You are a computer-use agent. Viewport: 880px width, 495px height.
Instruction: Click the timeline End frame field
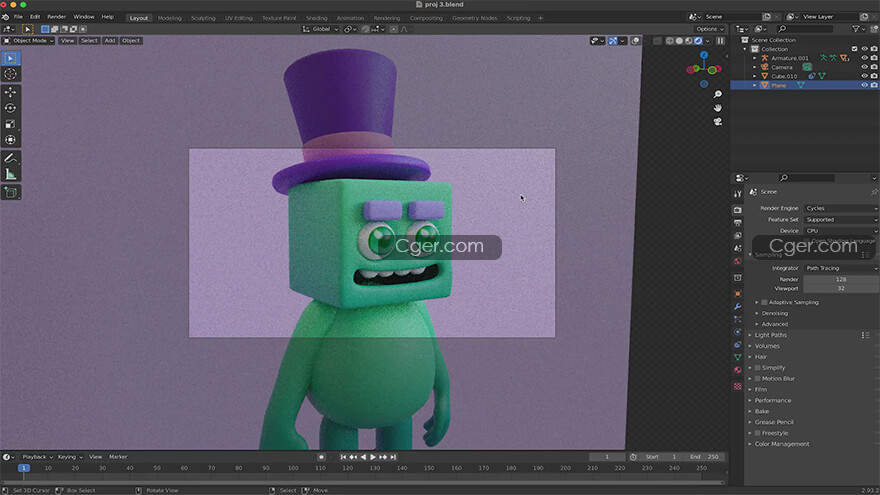(704, 457)
